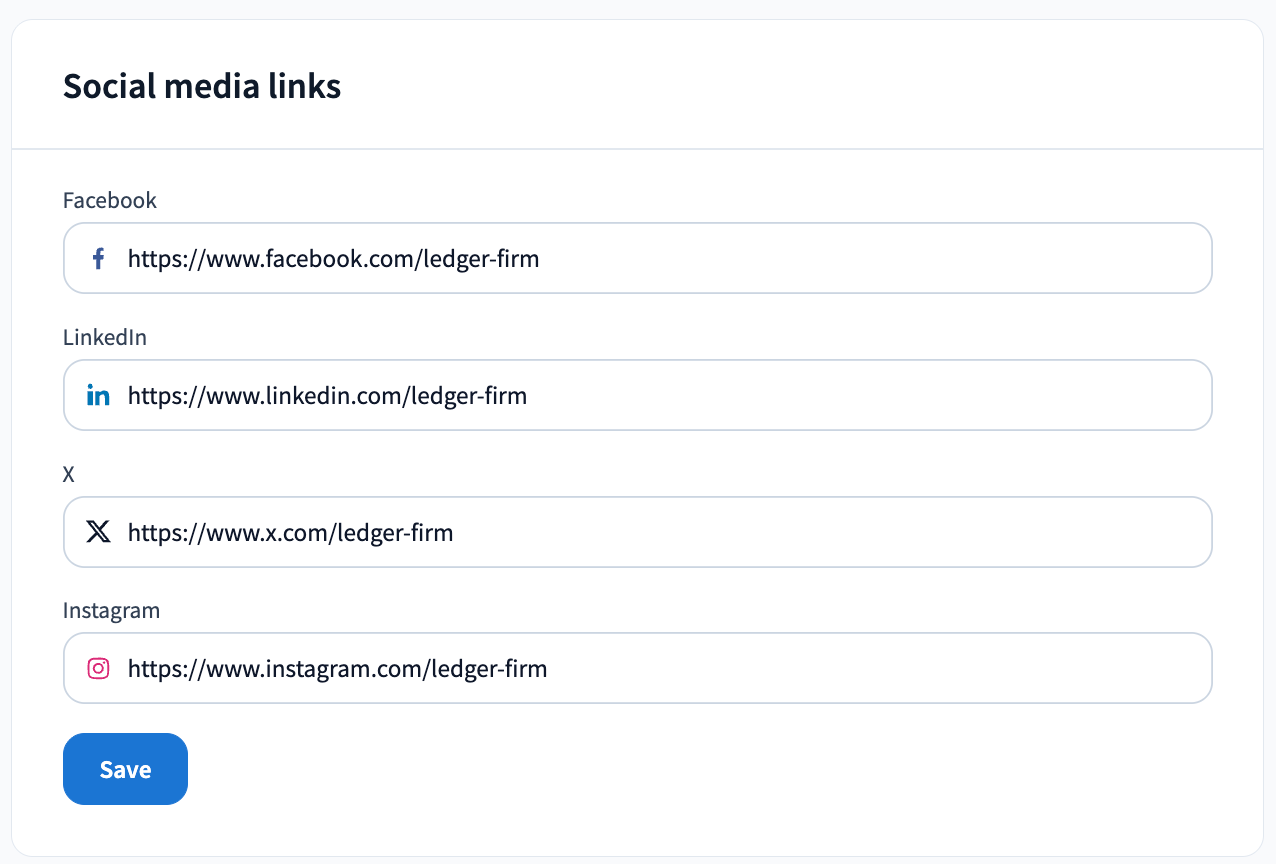Viewport: 1276px width, 864px height.
Task: Focus the Facebook URL input field
Action: pyautogui.click(x=638, y=258)
